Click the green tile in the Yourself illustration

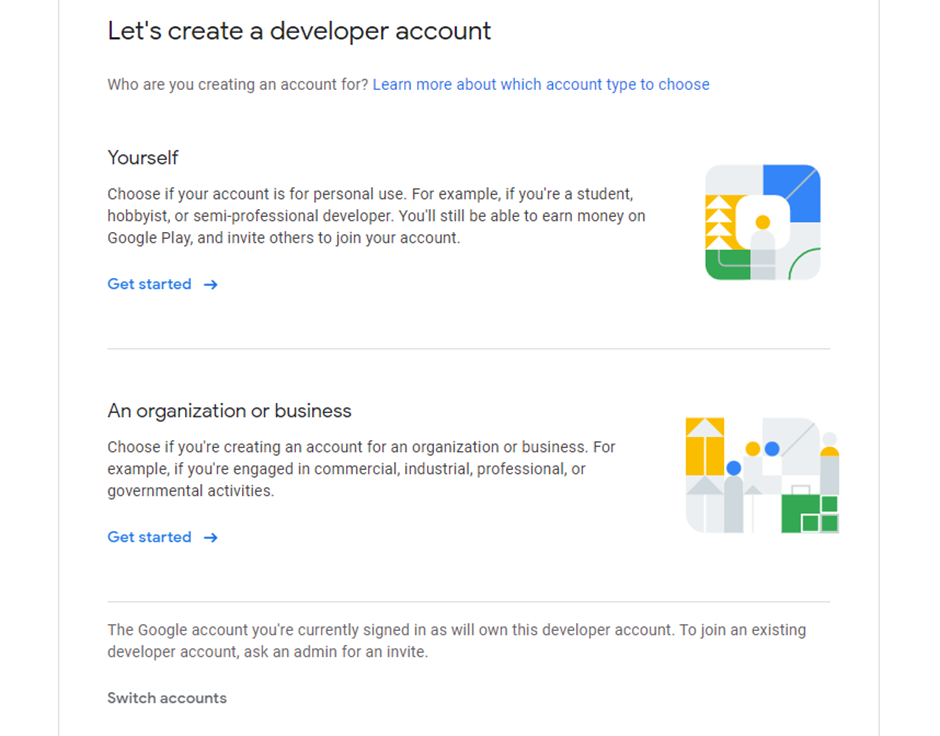pos(725,265)
